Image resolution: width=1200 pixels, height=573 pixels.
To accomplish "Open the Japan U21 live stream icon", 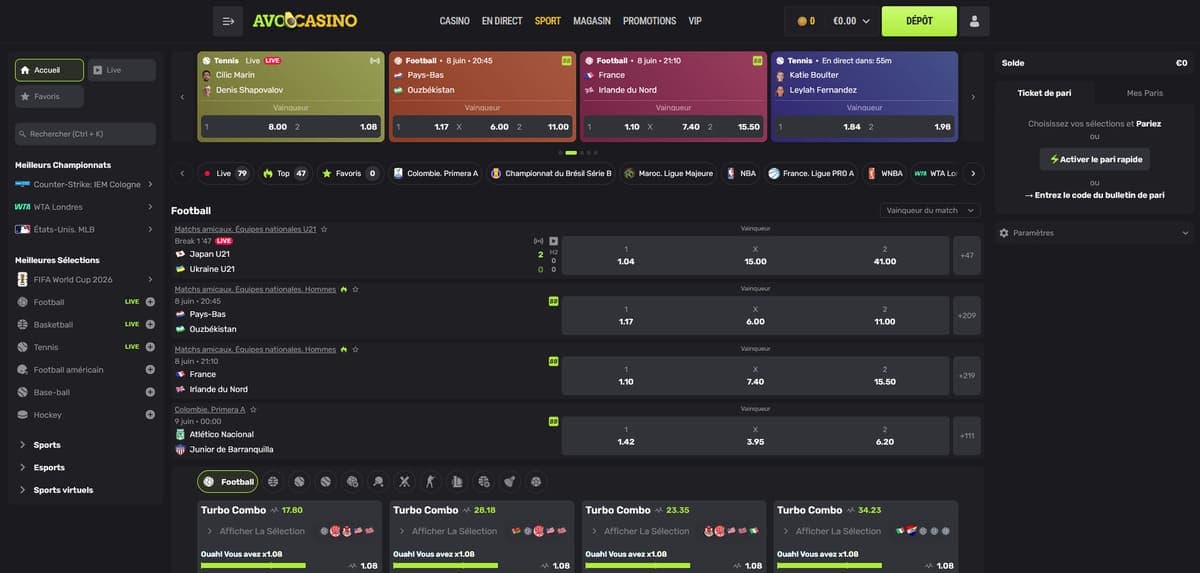I will (554, 241).
